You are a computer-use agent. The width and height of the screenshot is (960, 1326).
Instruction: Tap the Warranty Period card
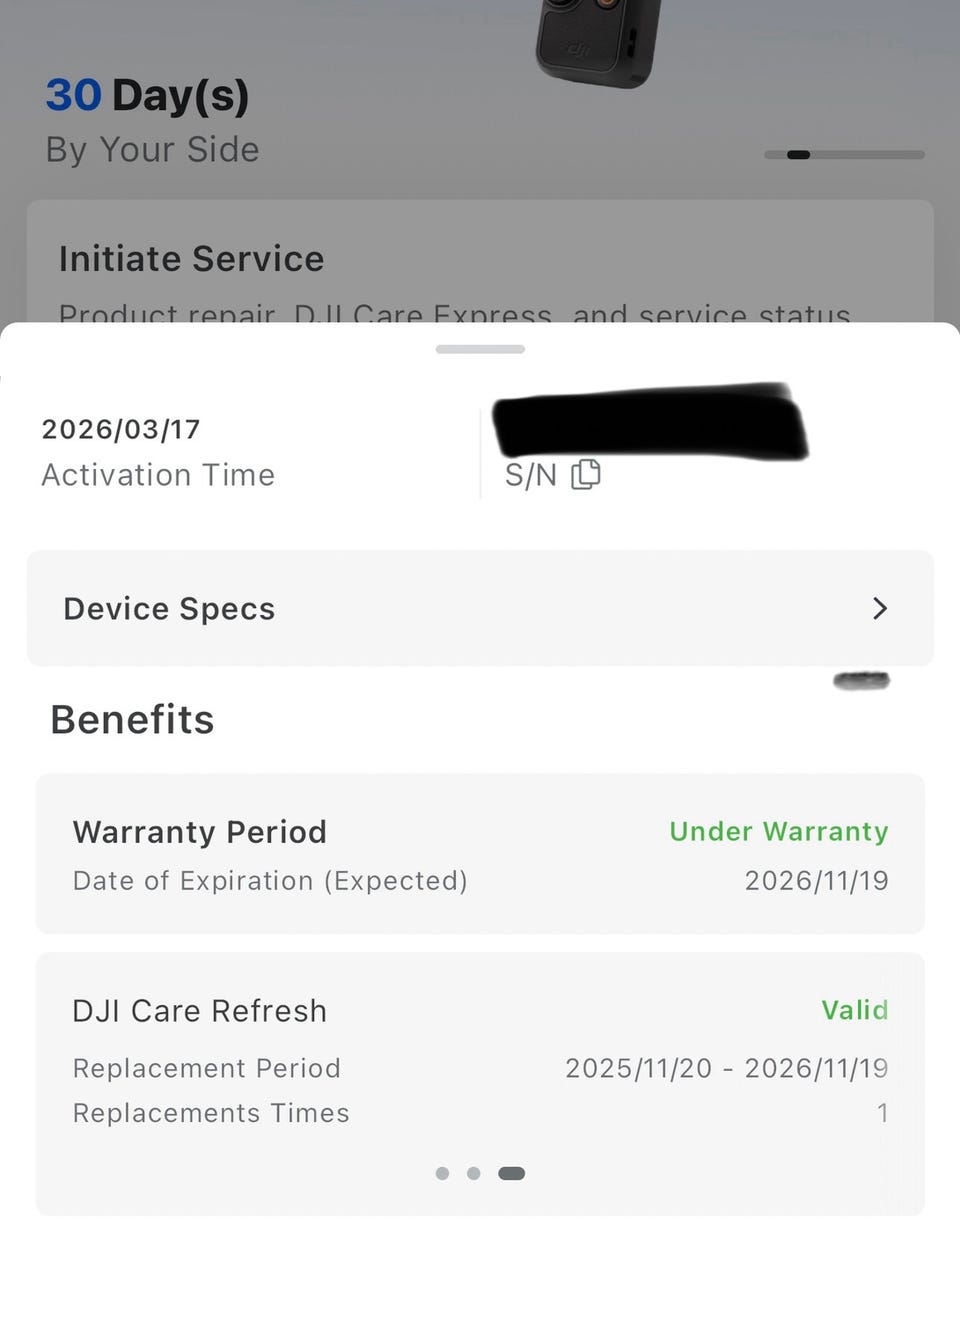pyautogui.click(x=480, y=854)
